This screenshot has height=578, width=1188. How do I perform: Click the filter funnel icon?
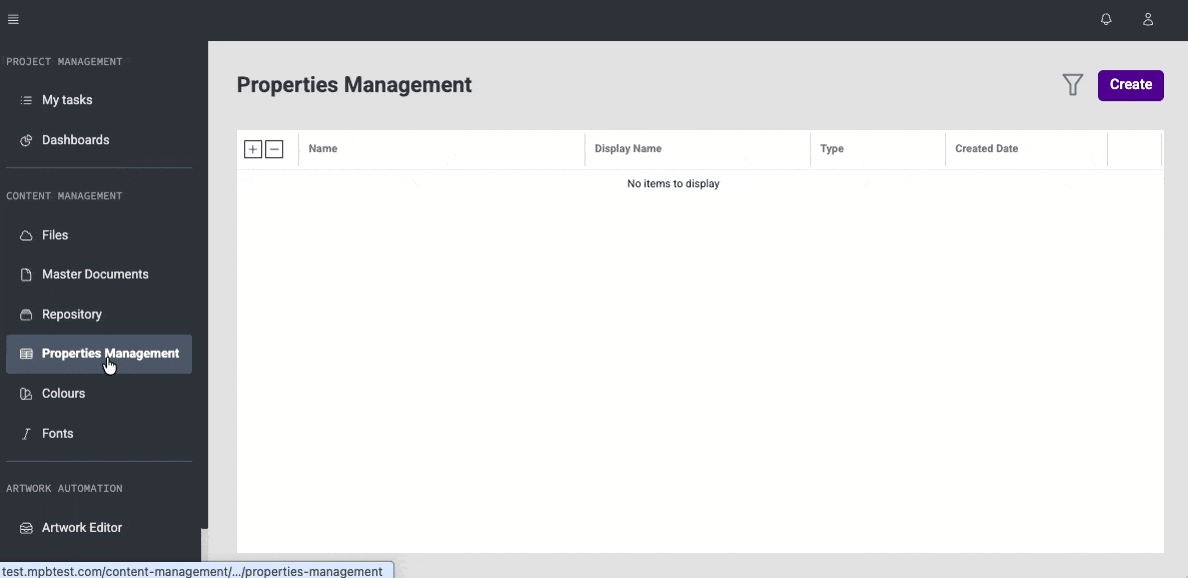pyautogui.click(x=1072, y=85)
